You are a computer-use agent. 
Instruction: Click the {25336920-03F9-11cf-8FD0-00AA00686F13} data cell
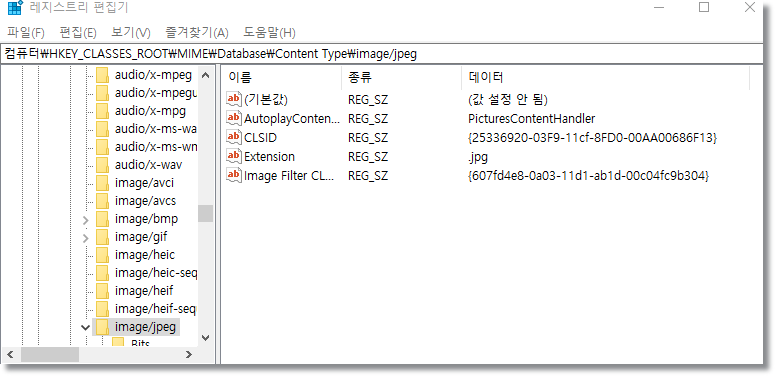592,137
